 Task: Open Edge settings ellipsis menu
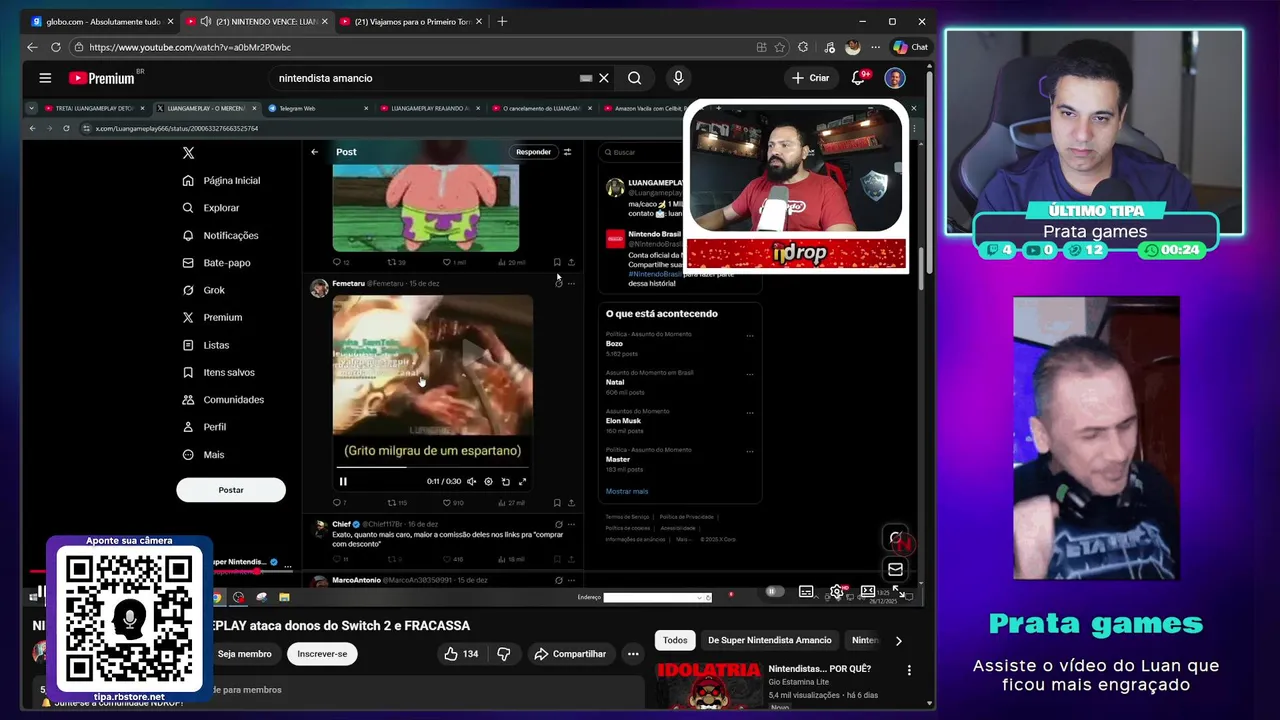tap(875, 47)
